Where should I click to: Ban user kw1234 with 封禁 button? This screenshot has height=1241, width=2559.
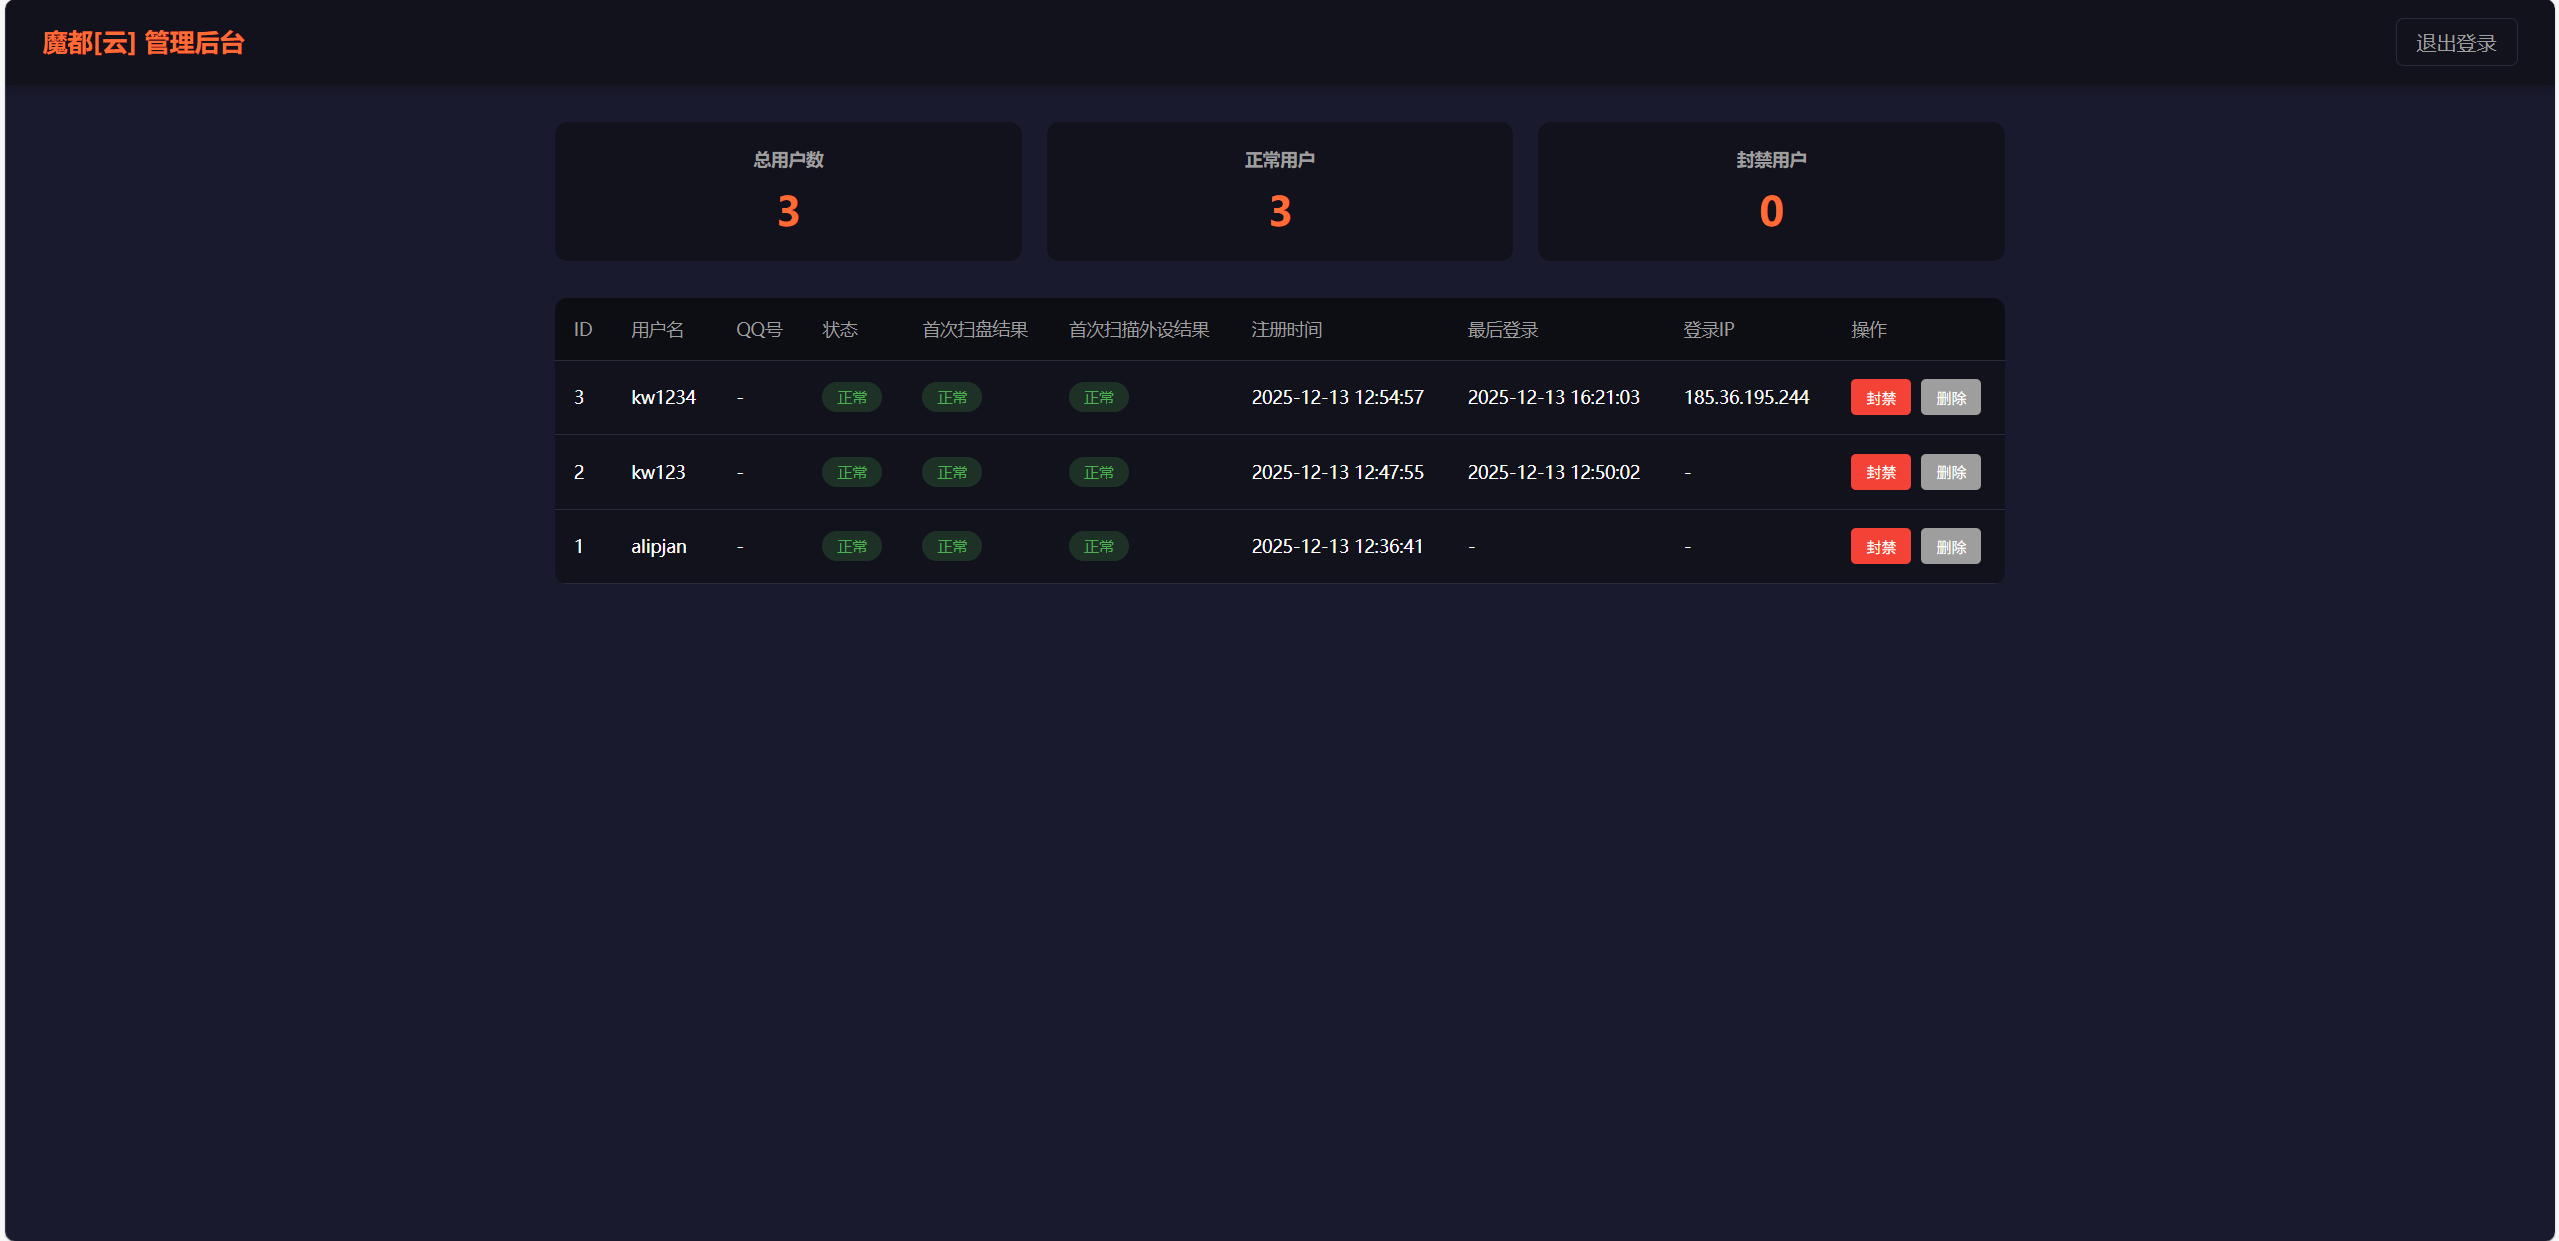pos(1879,398)
